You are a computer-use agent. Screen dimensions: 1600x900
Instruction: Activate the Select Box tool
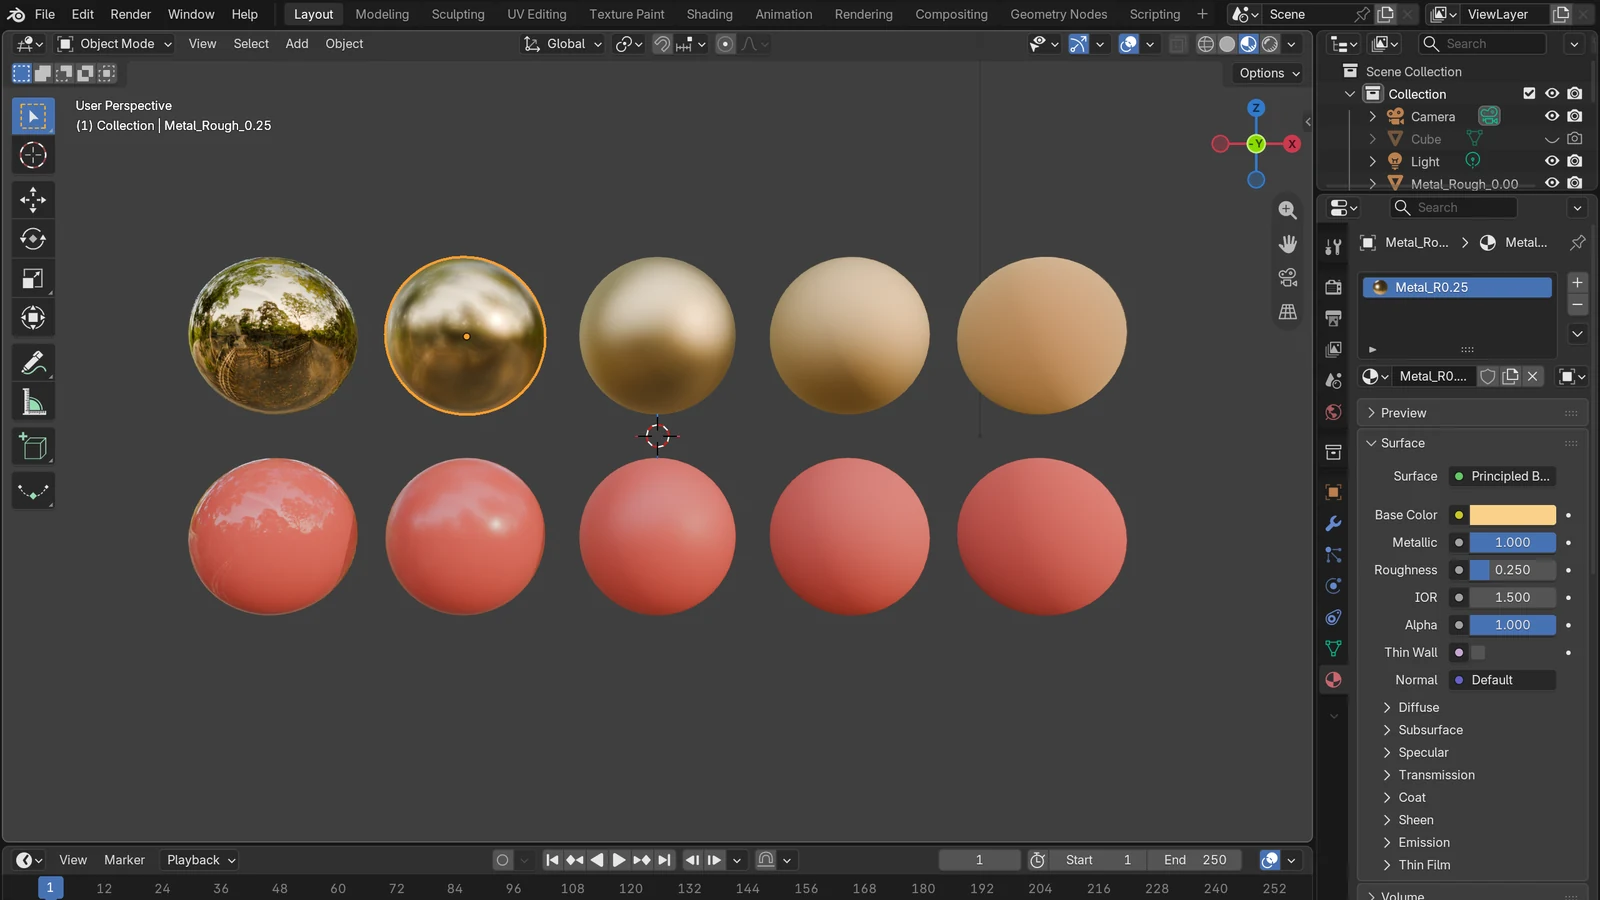(33, 116)
